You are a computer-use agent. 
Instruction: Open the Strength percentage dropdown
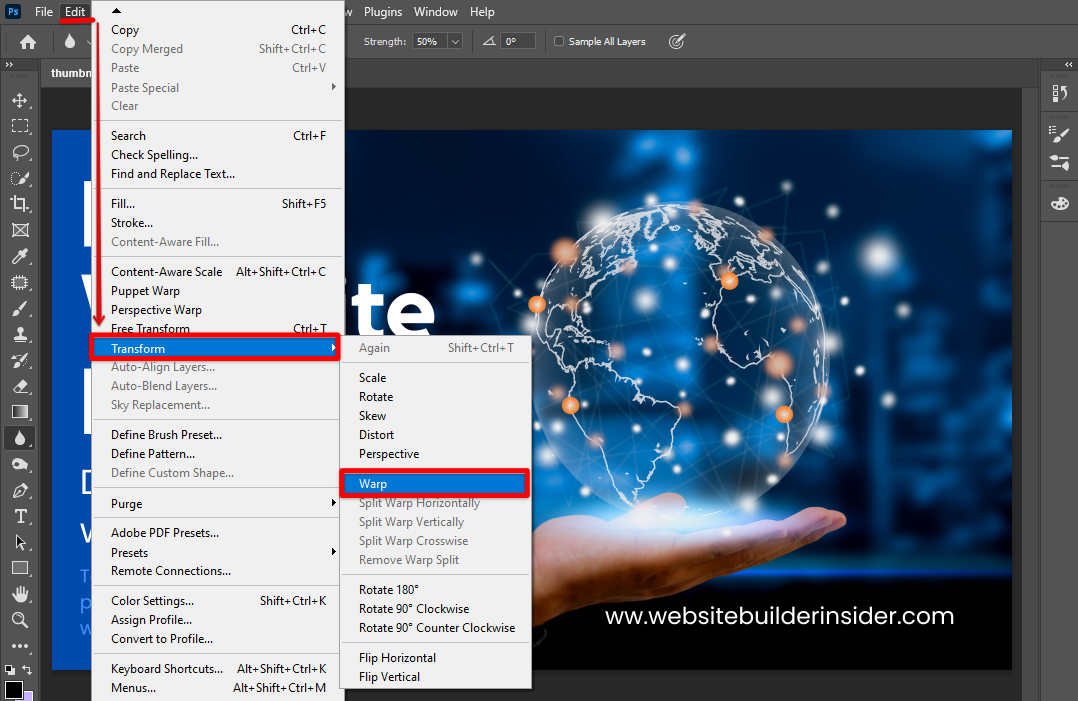click(456, 42)
